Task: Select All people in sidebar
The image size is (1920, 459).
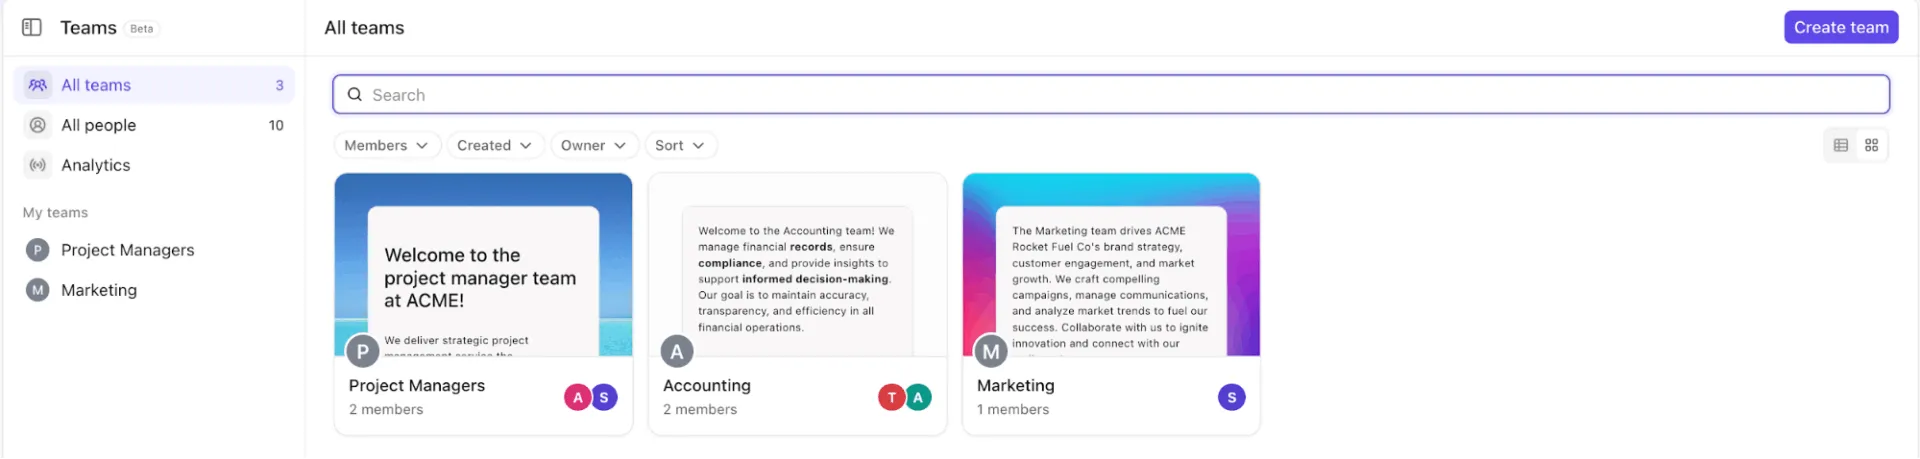Action: pos(154,125)
